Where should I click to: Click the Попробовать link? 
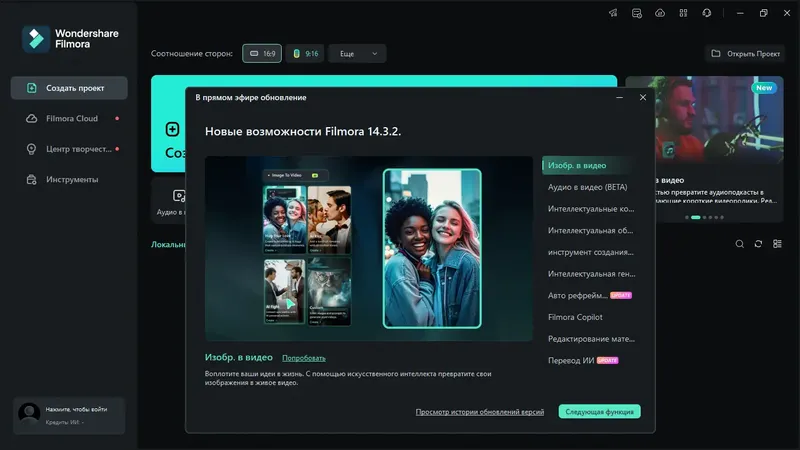(304, 358)
